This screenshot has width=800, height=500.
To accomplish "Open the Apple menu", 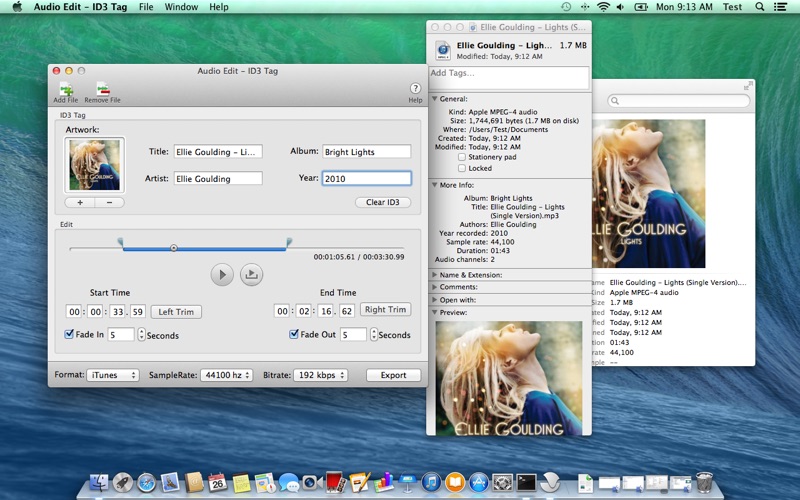I will [x=17, y=7].
